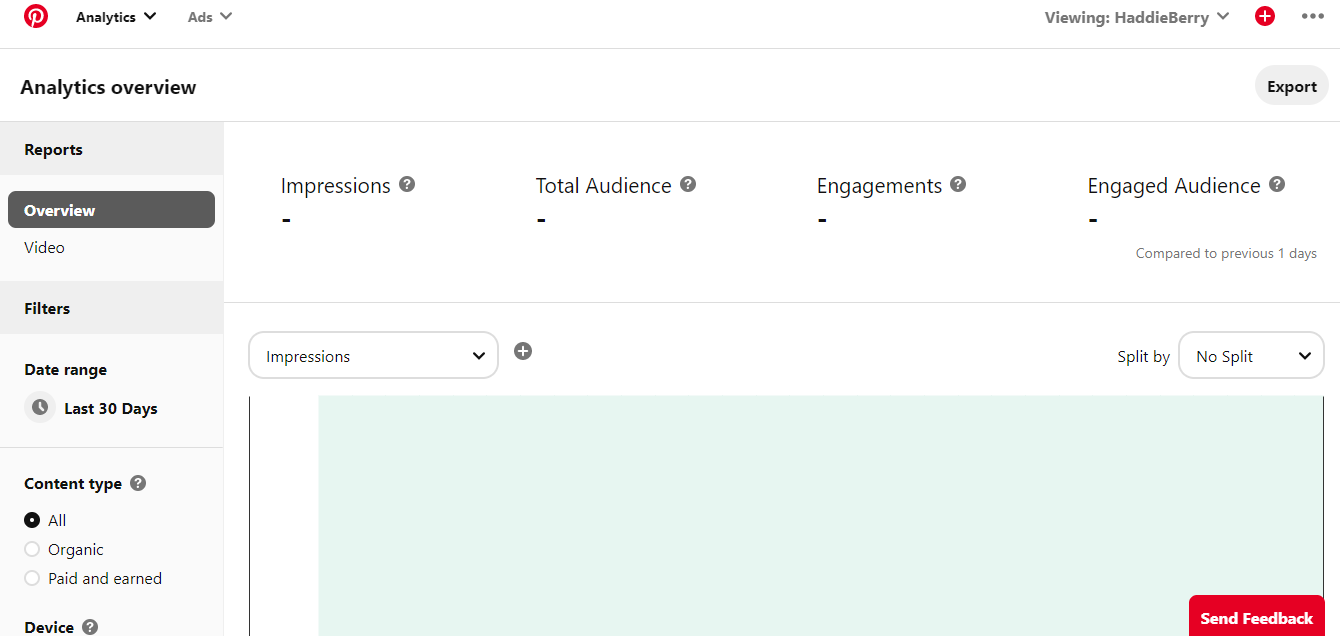Select the All content type radio
Viewport: 1340px width, 636px height.
(x=32, y=520)
